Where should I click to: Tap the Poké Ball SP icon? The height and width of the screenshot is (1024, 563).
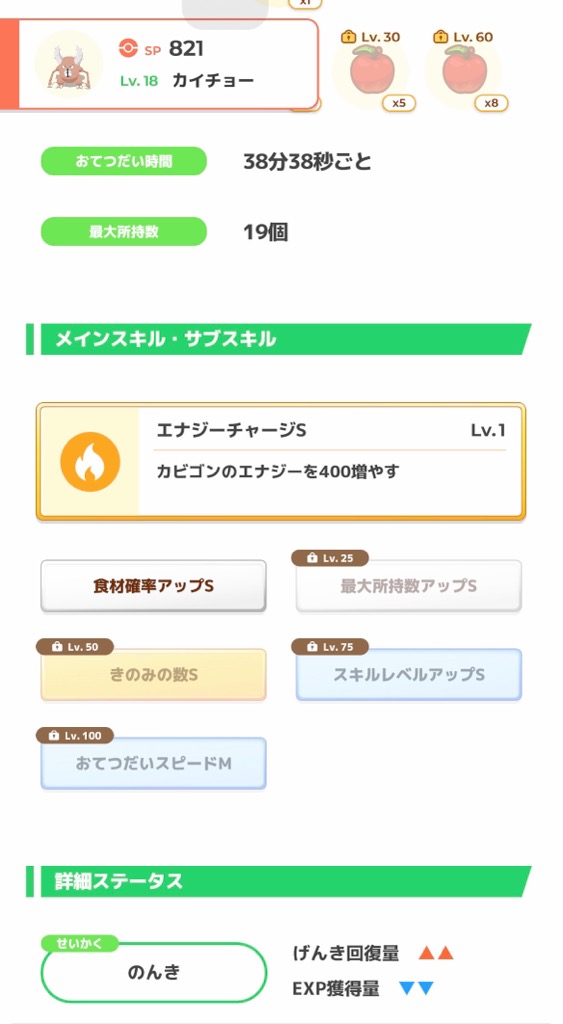coord(129,48)
